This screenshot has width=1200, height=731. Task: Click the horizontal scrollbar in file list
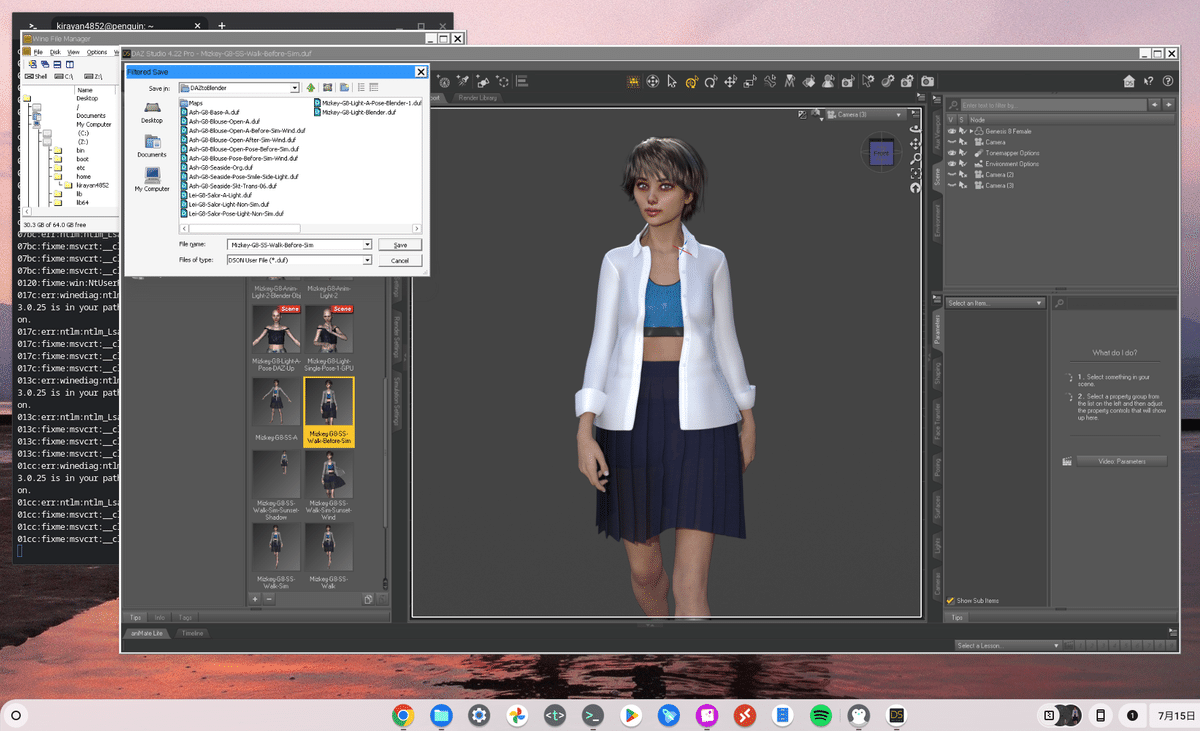click(301, 227)
